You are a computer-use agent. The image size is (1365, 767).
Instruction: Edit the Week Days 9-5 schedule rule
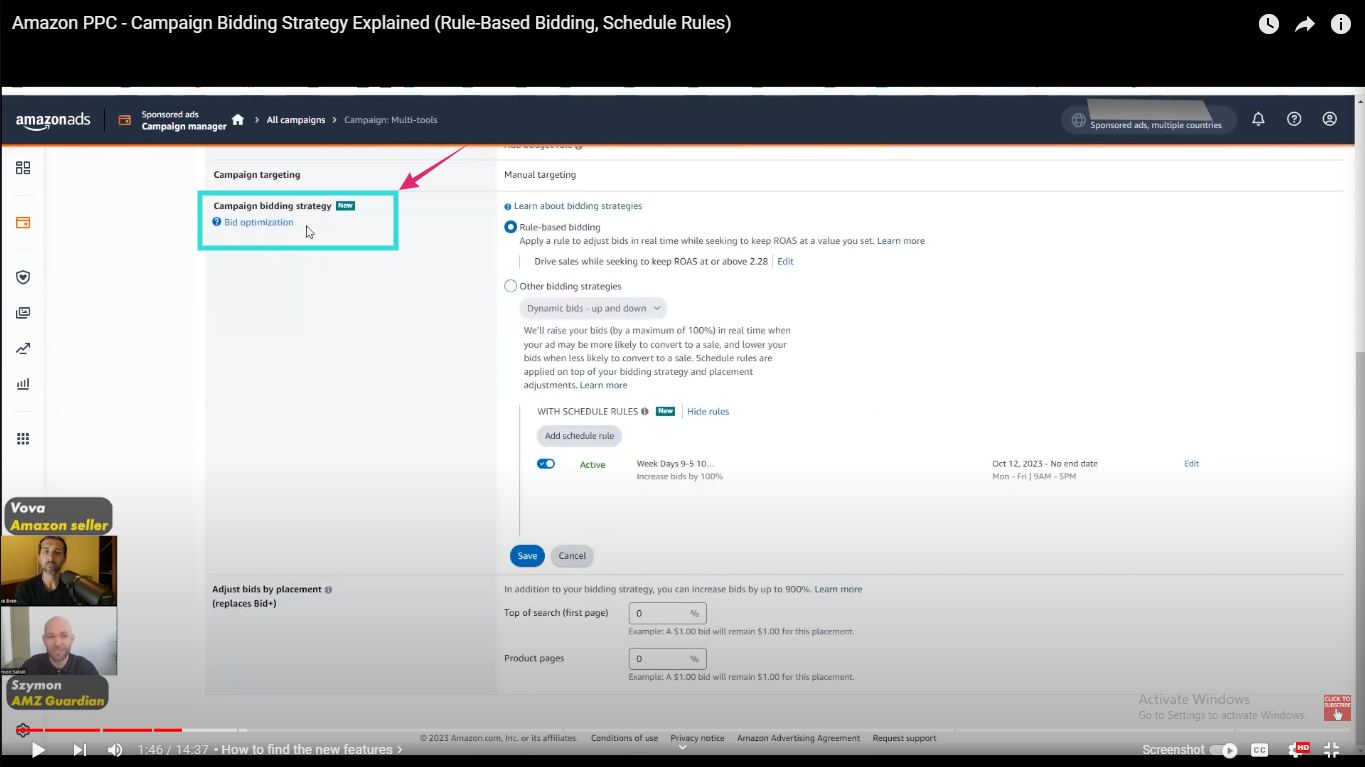coord(1191,464)
